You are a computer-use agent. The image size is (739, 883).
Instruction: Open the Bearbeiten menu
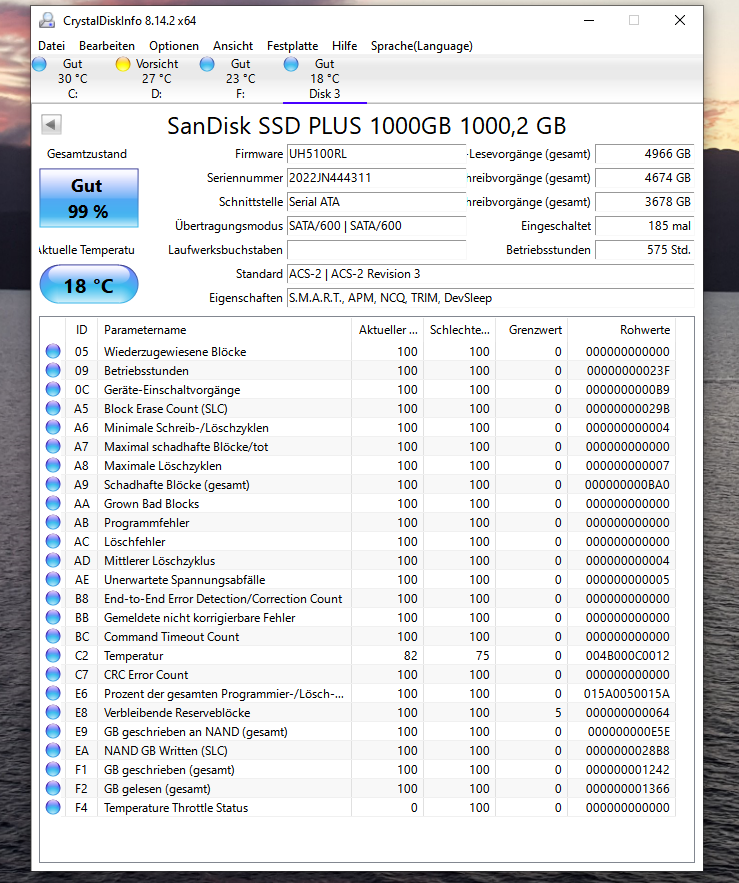point(107,46)
